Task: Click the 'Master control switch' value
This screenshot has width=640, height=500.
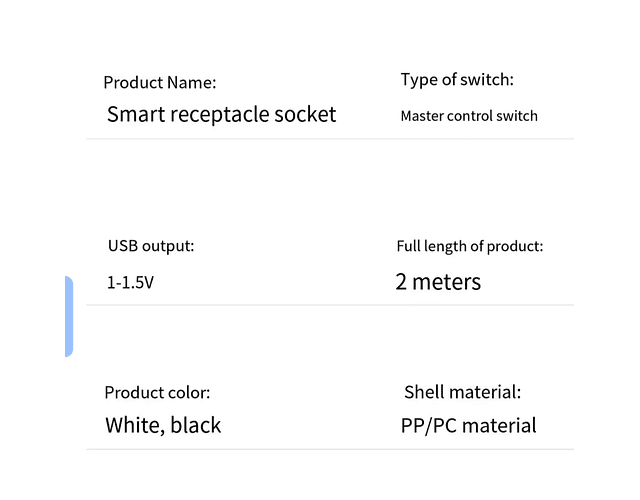Action: (x=469, y=116)
